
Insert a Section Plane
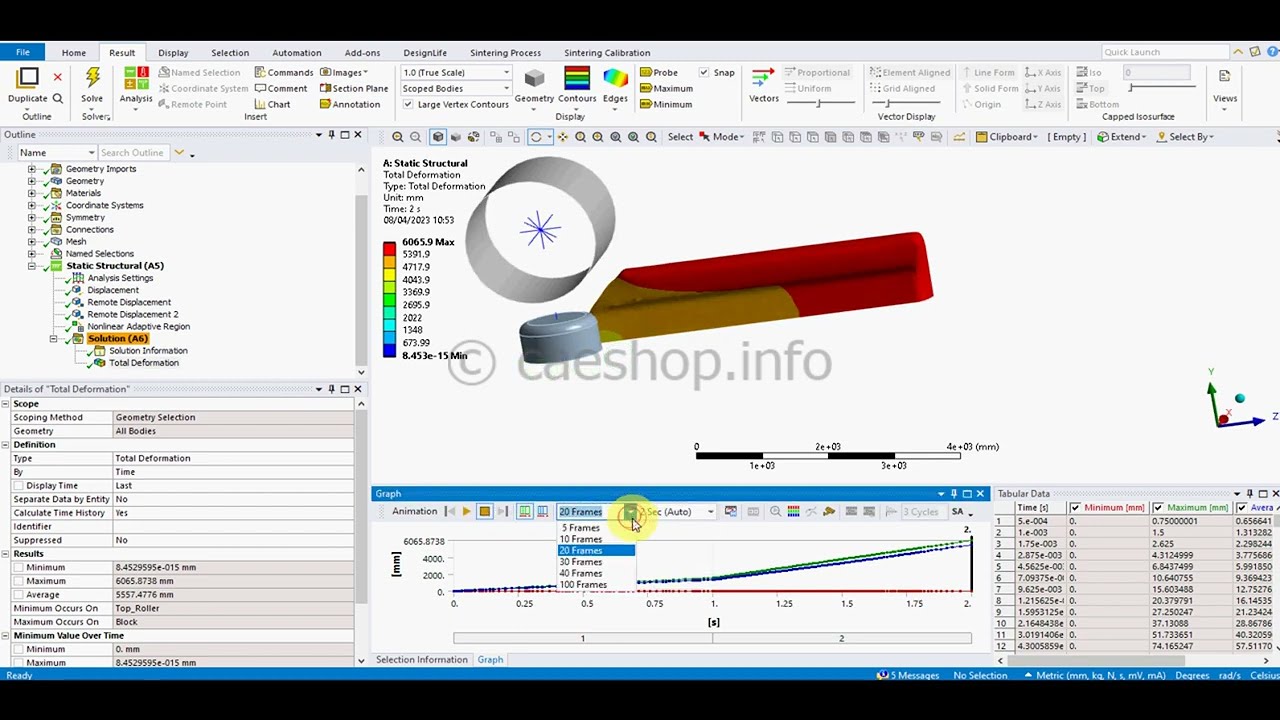coord(354,88)
